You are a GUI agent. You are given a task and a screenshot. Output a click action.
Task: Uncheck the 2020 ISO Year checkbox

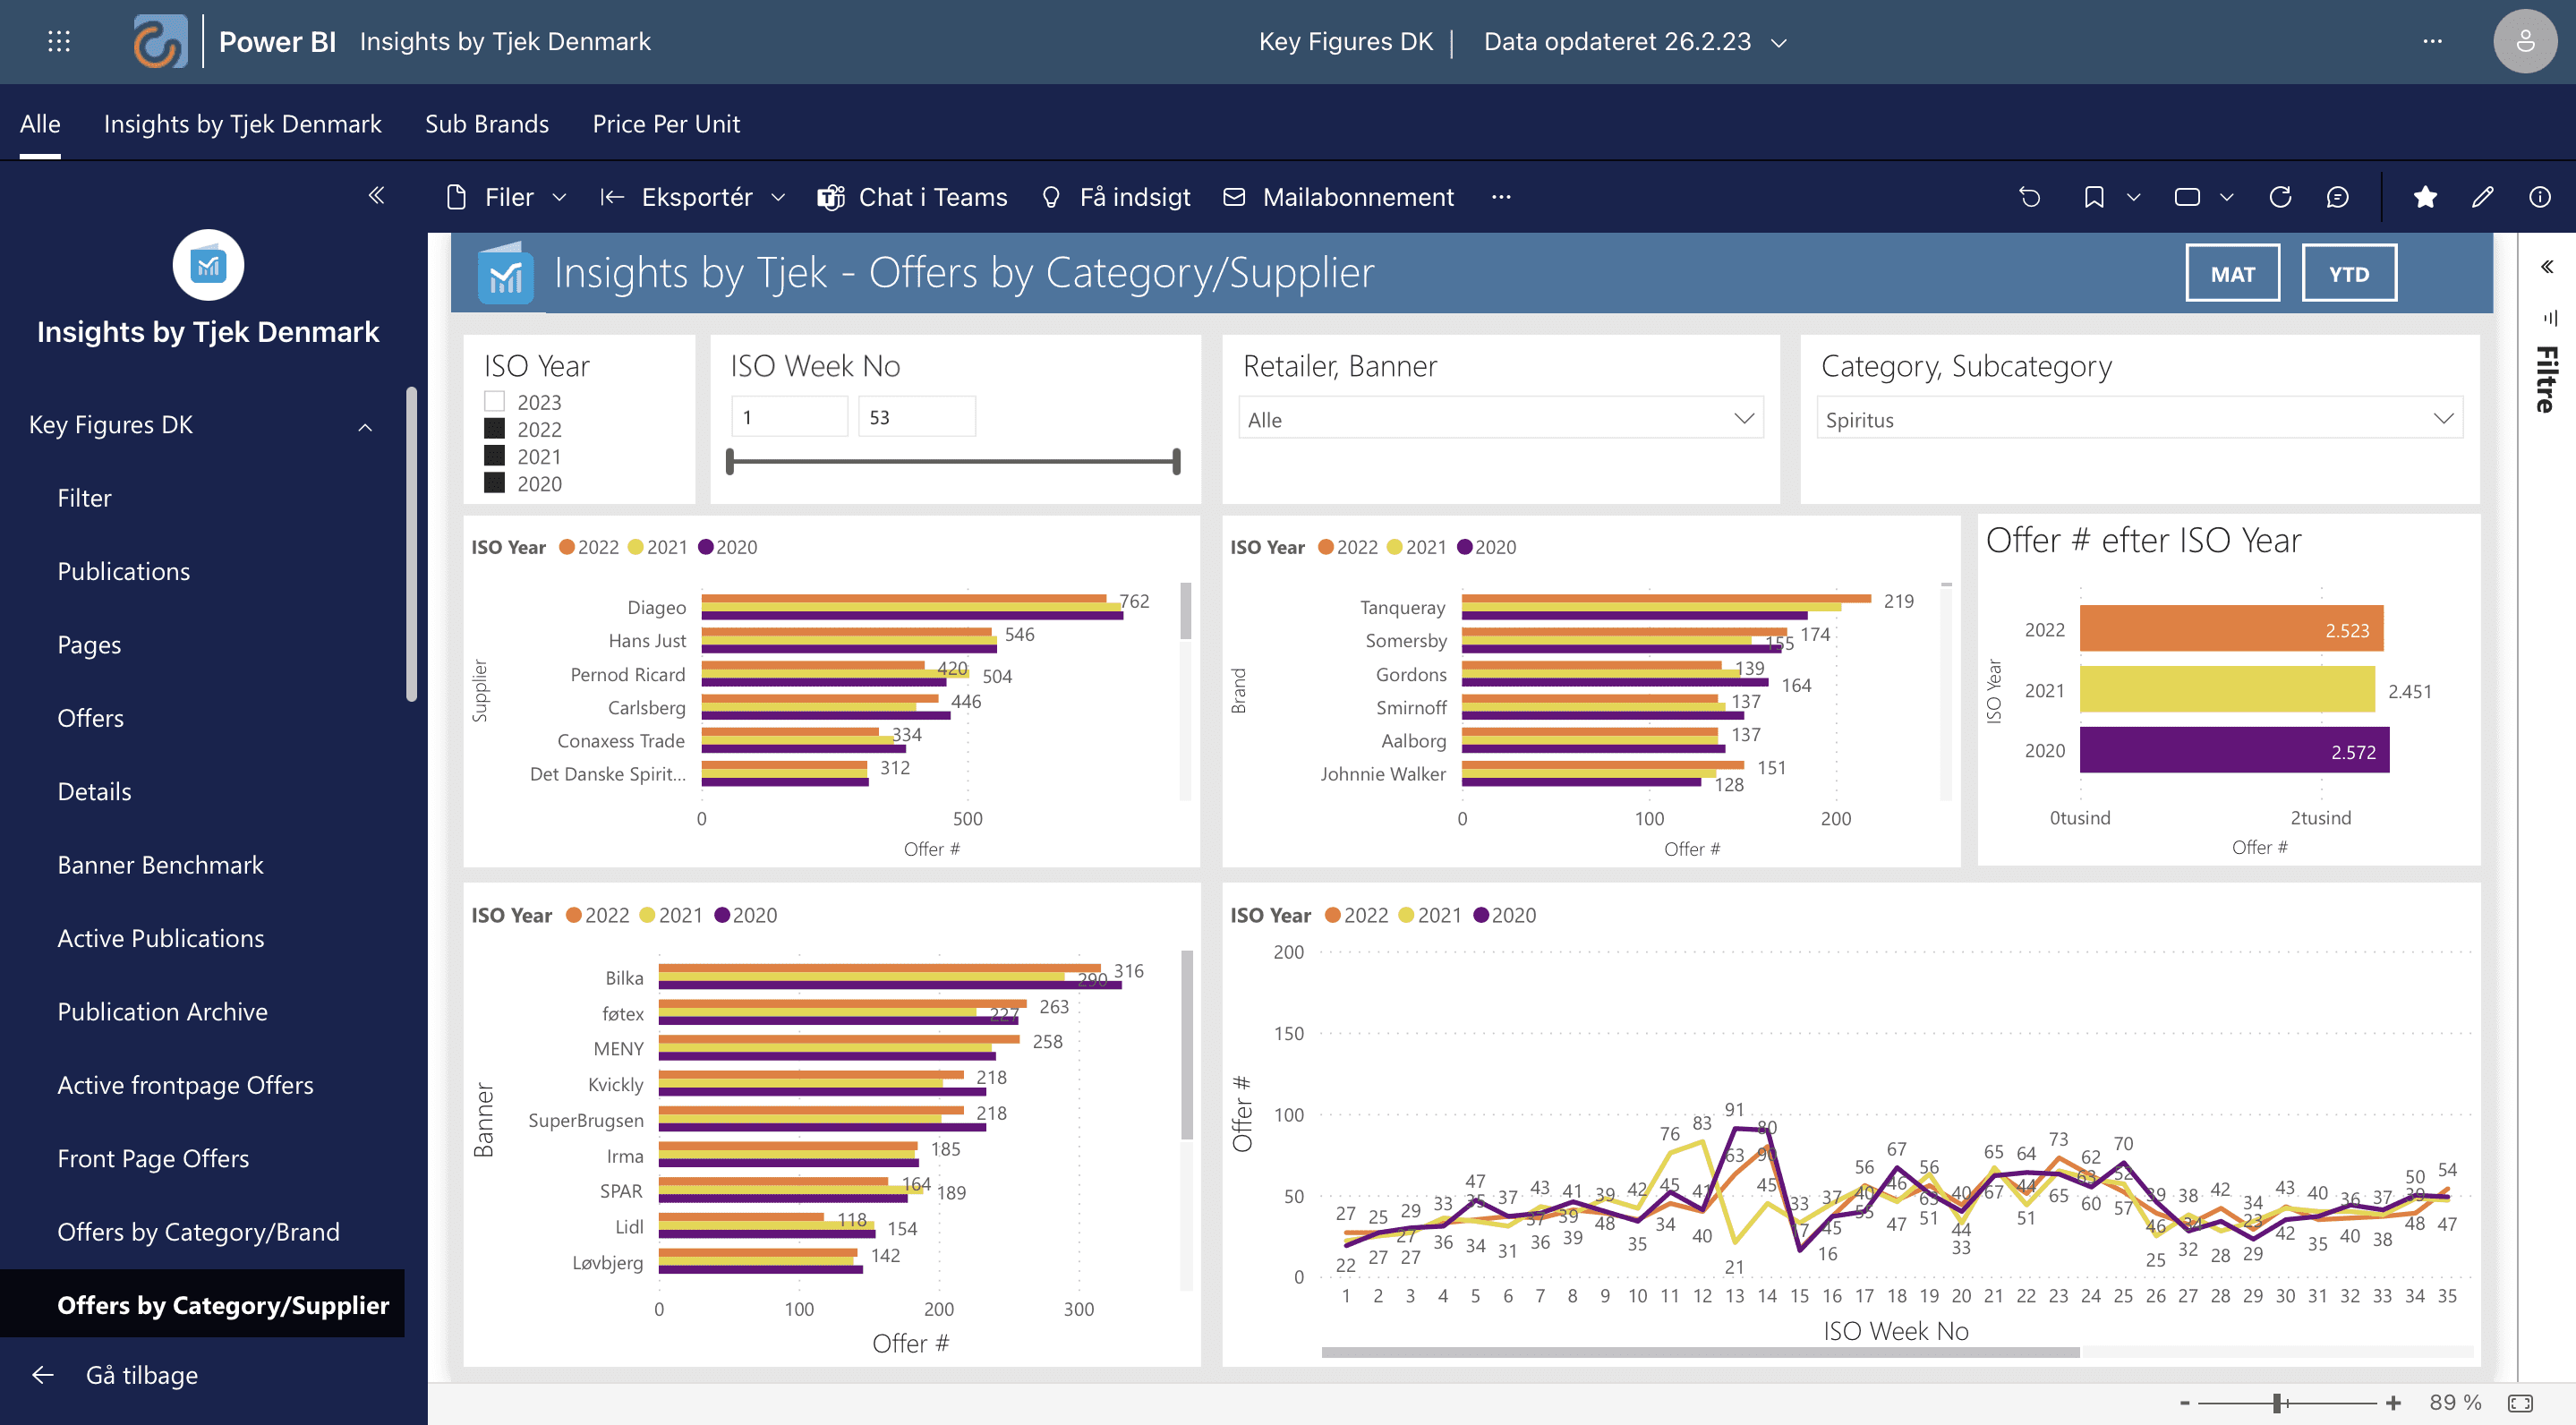[x=494, y=483]
